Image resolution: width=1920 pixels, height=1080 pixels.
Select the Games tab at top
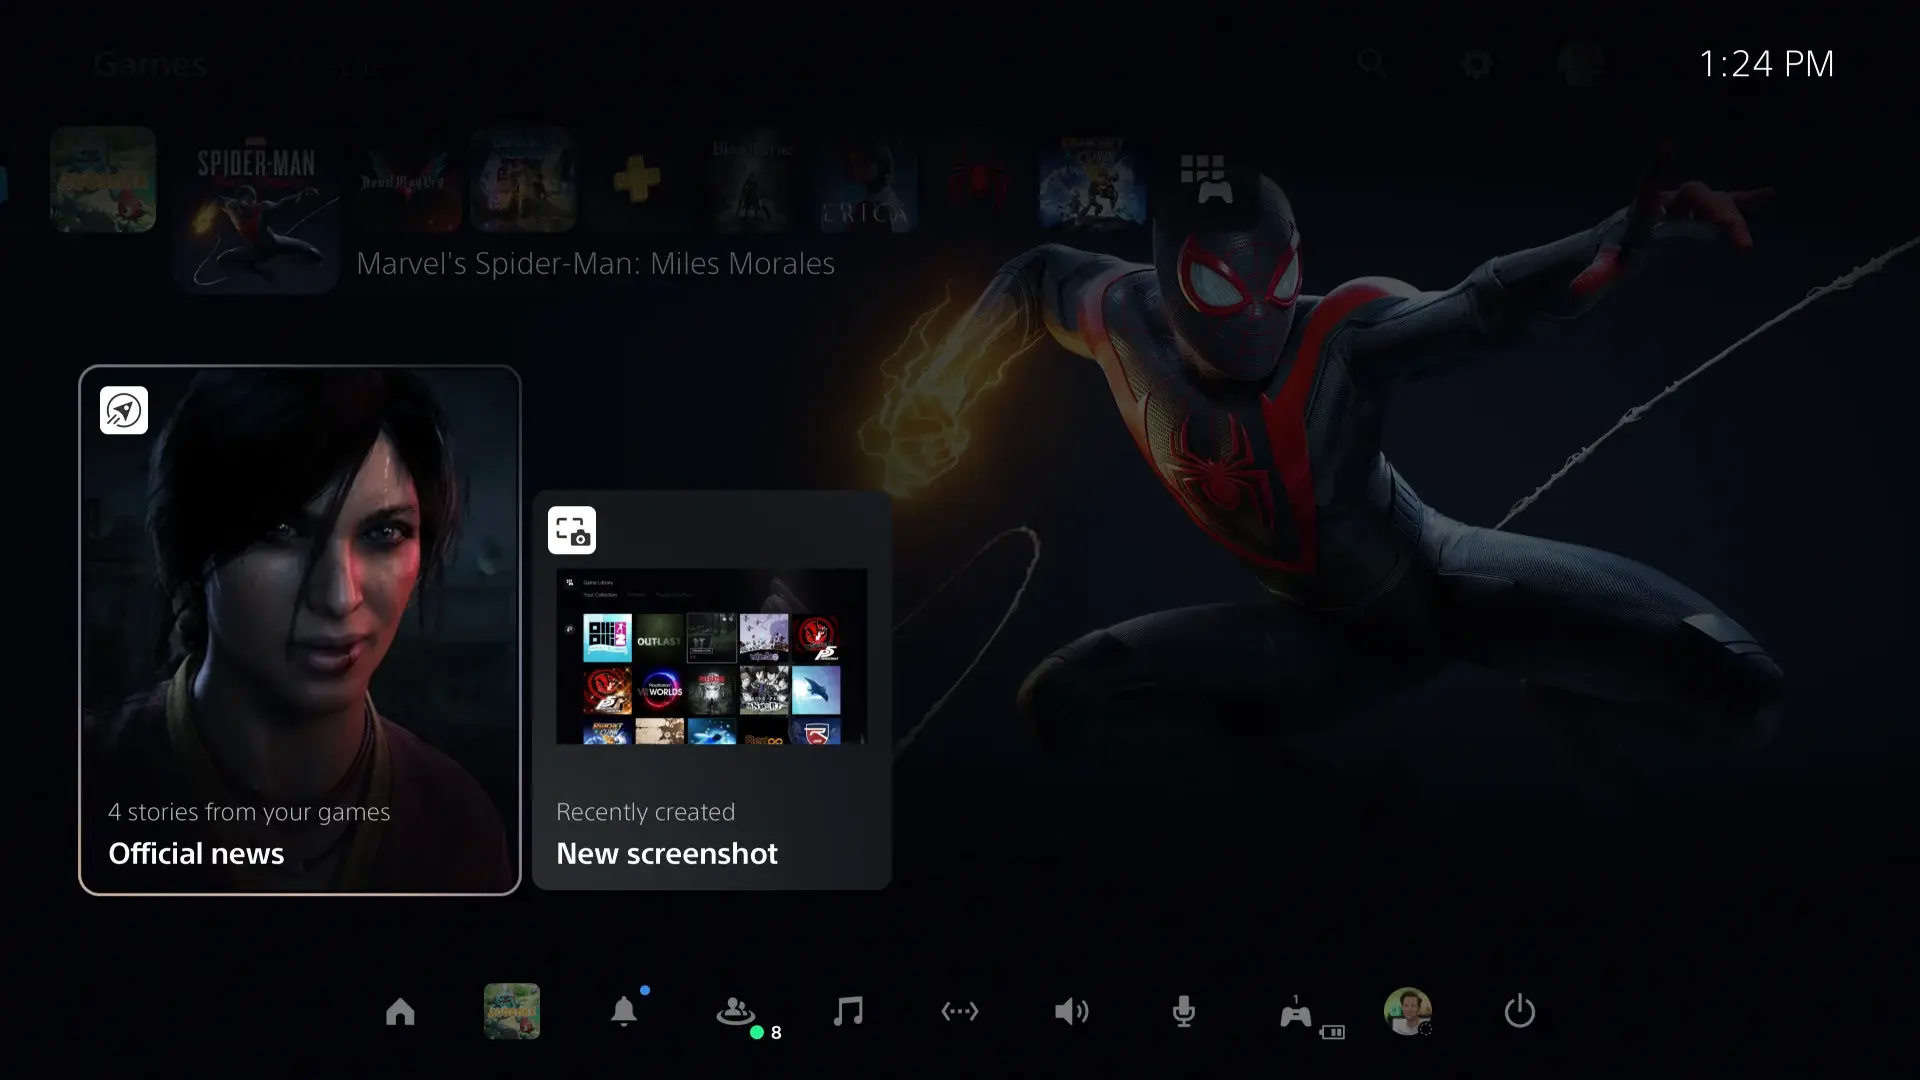pos(151,65)
